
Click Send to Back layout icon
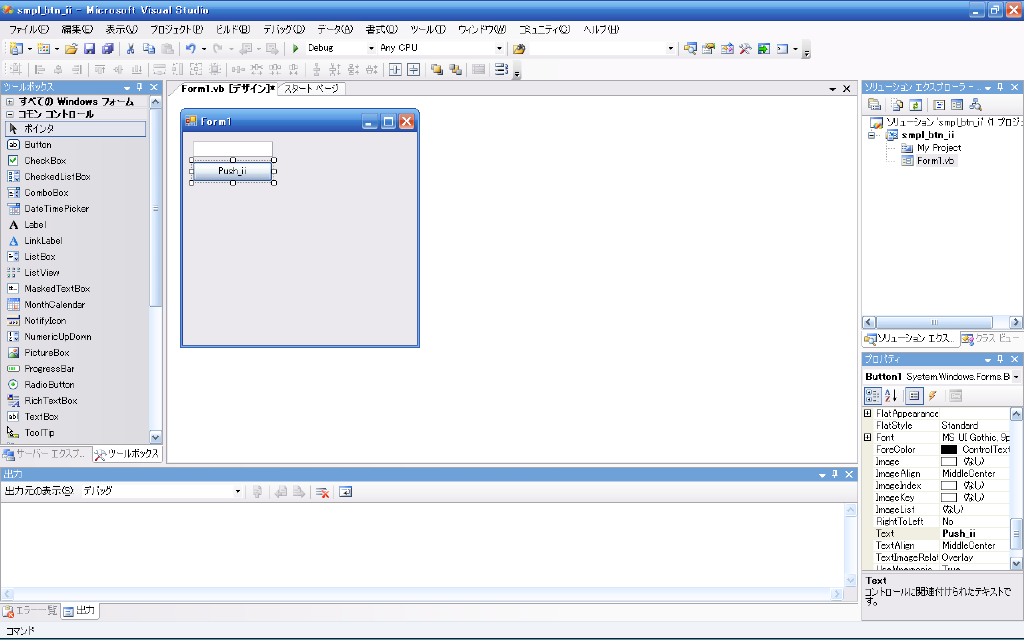[x=455, y=69]
